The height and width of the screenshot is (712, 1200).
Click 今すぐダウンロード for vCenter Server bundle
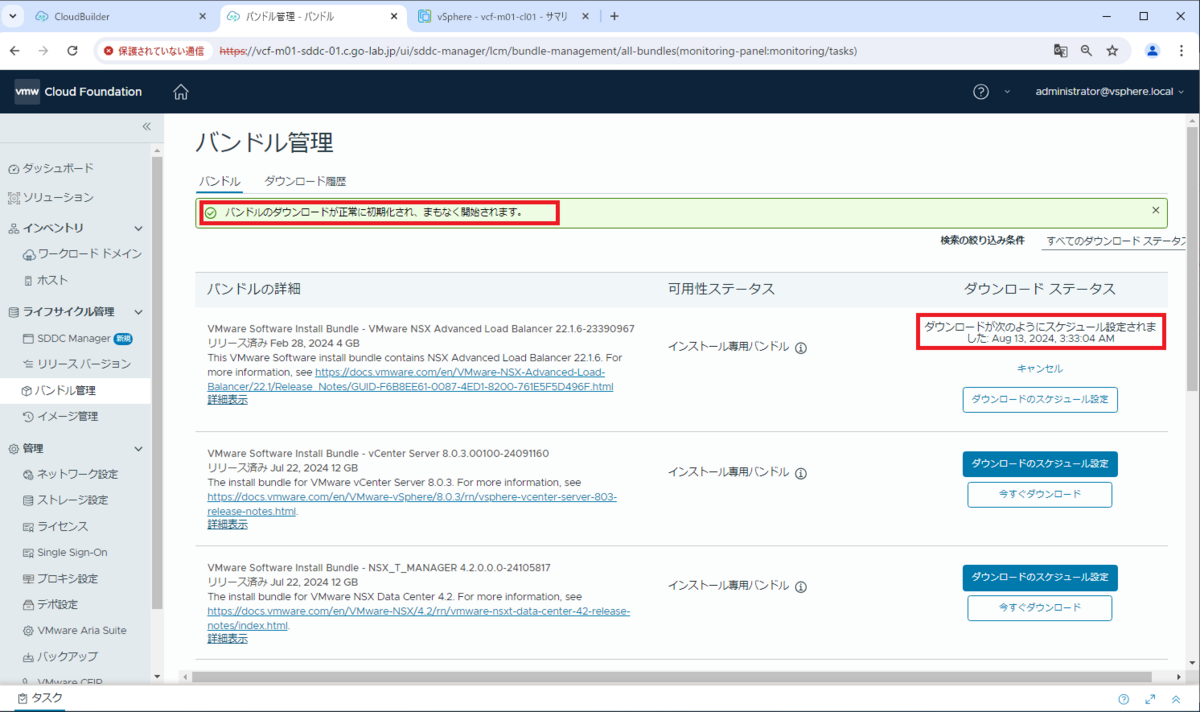[1040, 494]
